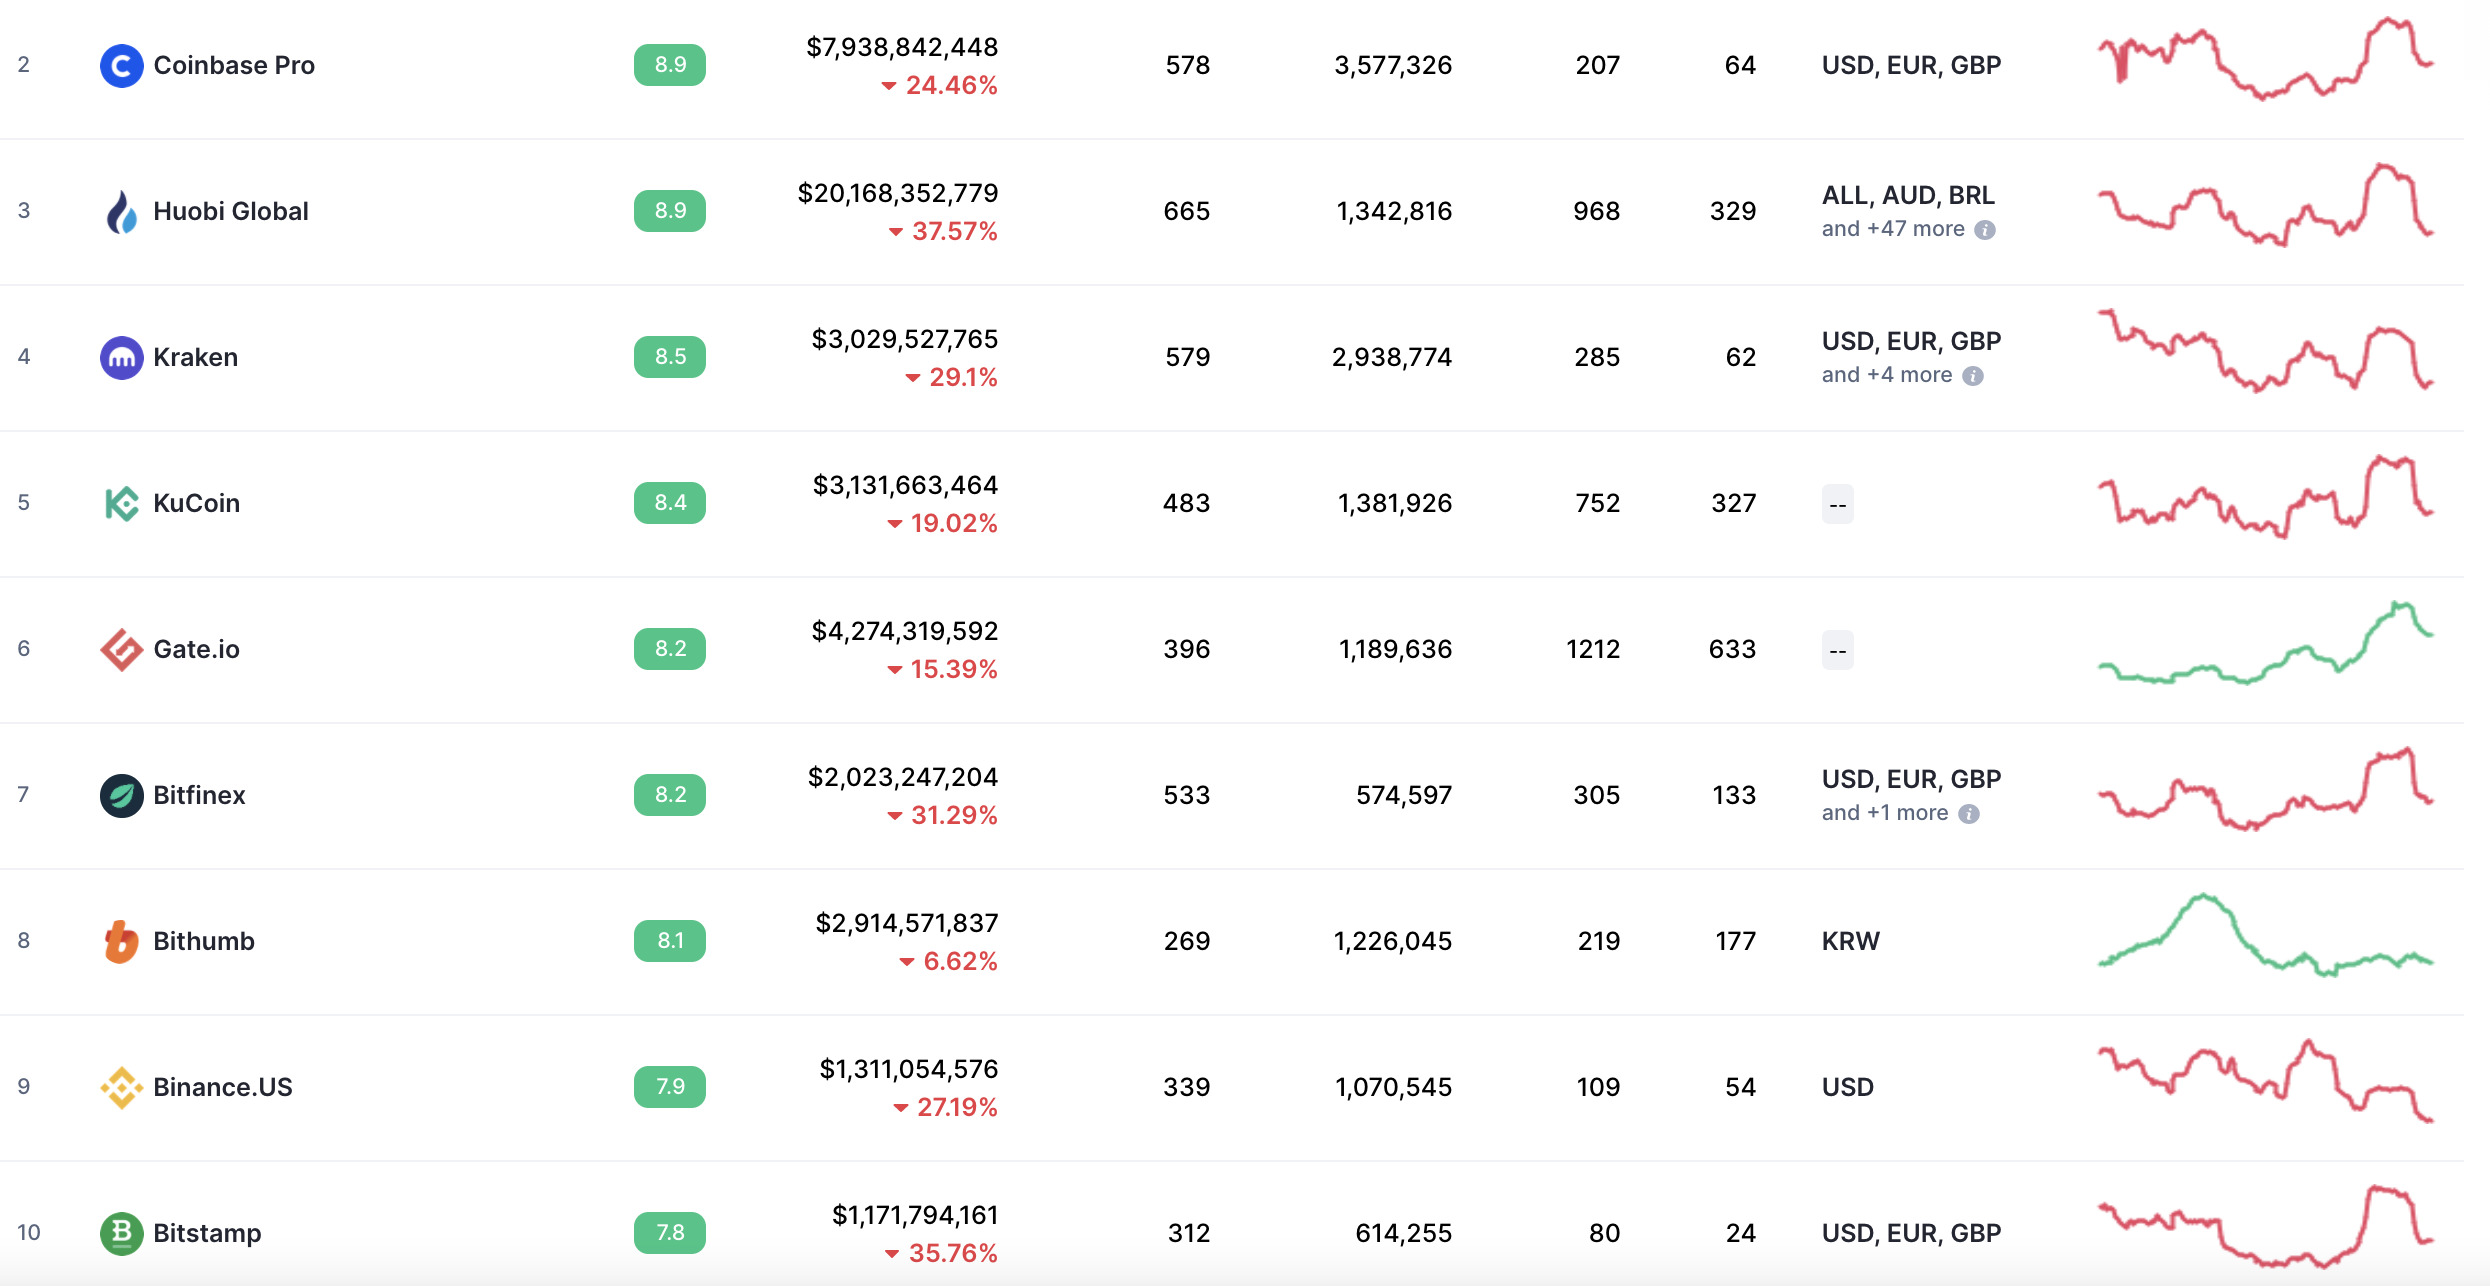Click the Bithumb 7-day volume sparkline
The image size is (2490, 1286).
(x=2265, y=935)
